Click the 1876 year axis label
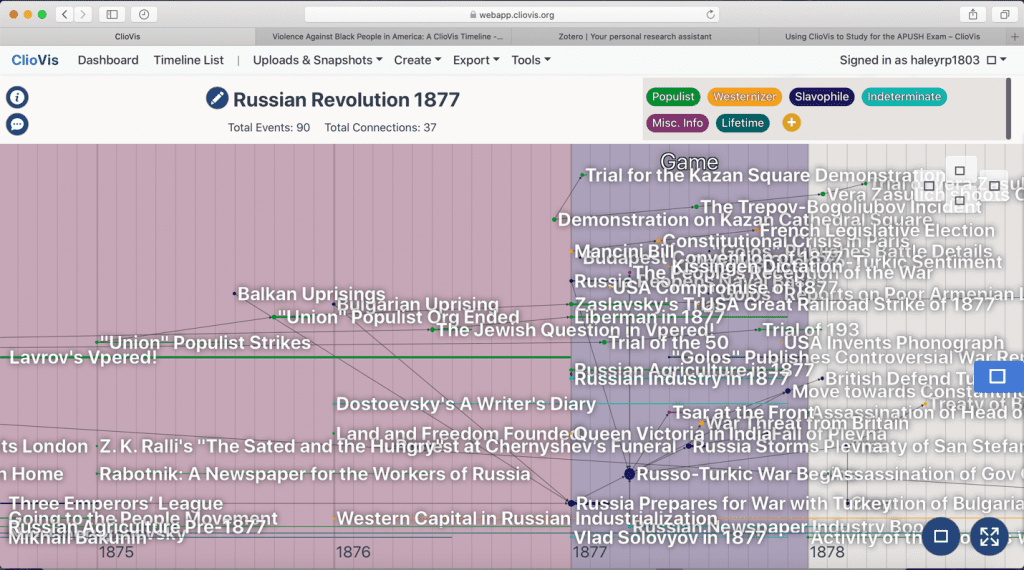 (353, 552)
